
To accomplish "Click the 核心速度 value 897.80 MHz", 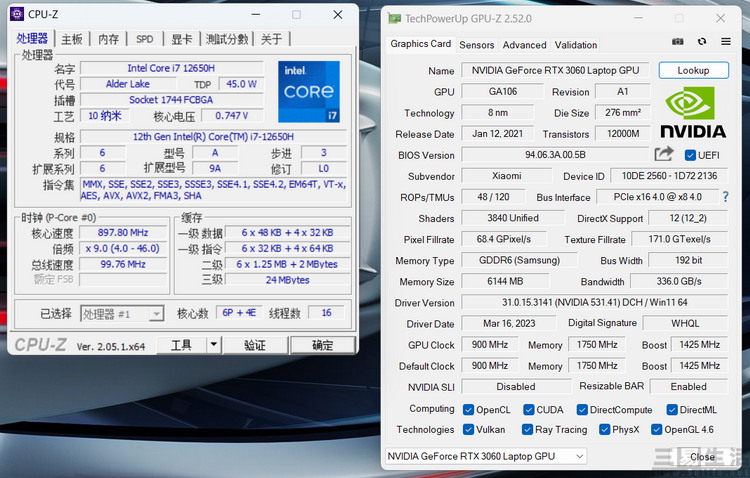I will tap(123, 233).
